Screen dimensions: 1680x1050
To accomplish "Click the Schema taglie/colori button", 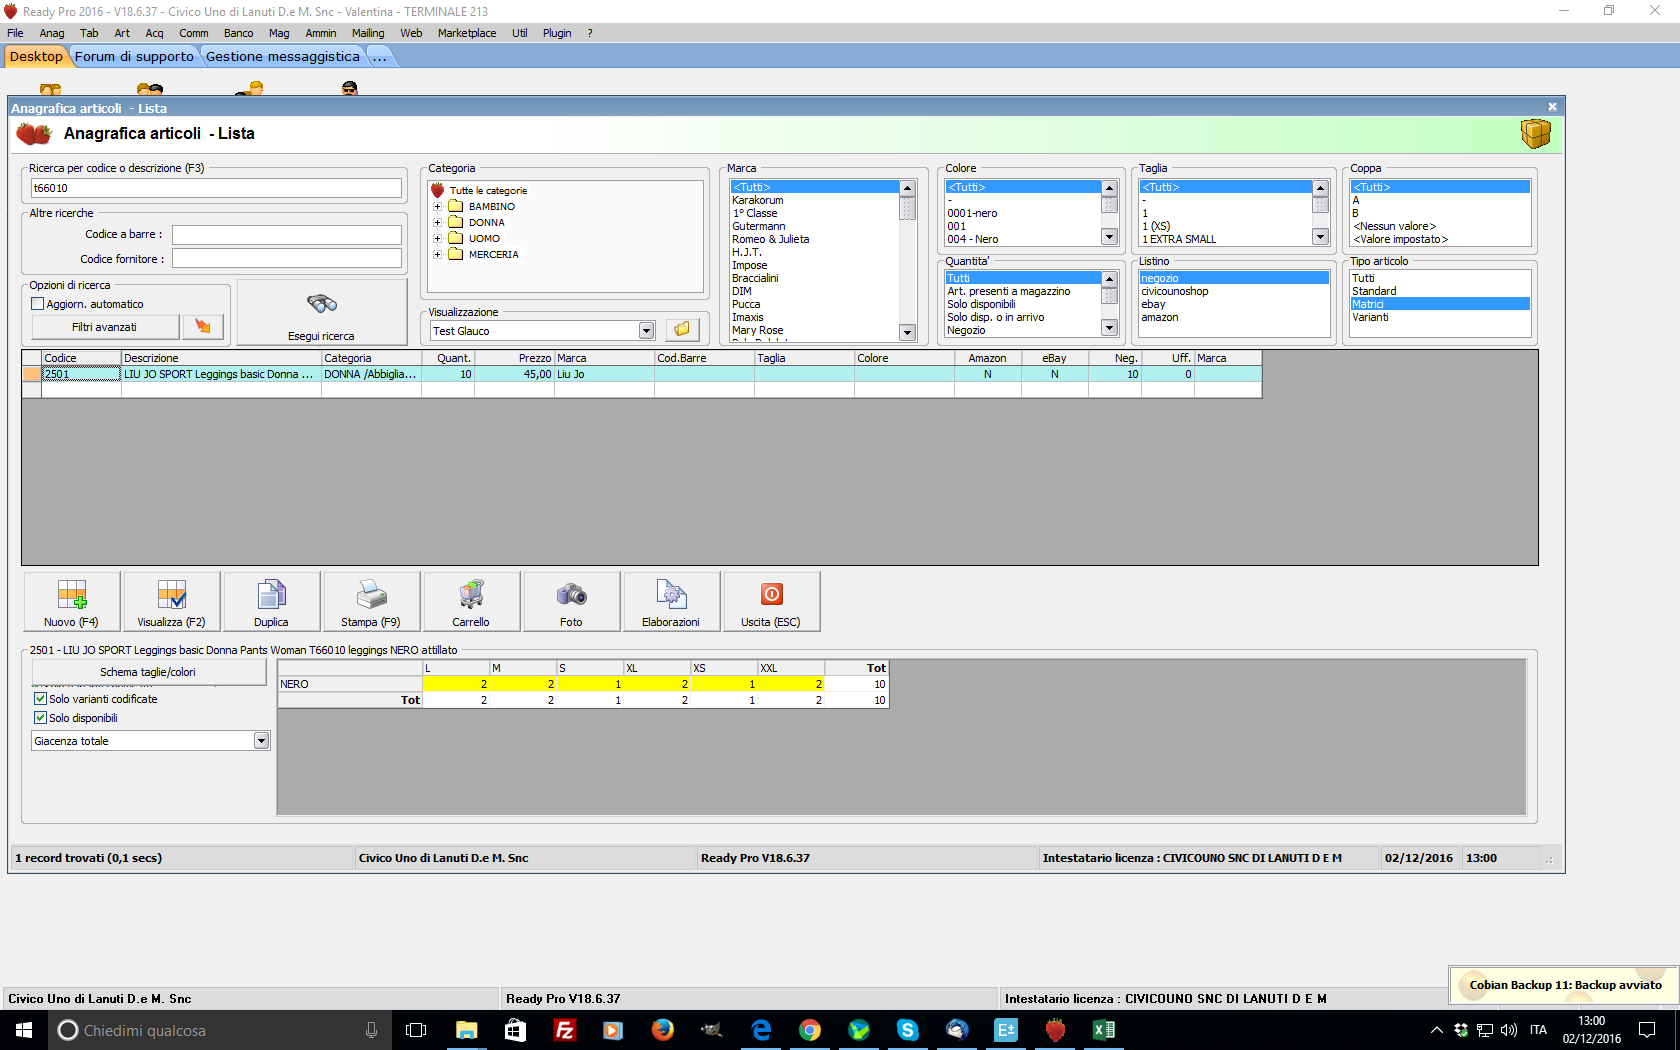I will point(148,672).
